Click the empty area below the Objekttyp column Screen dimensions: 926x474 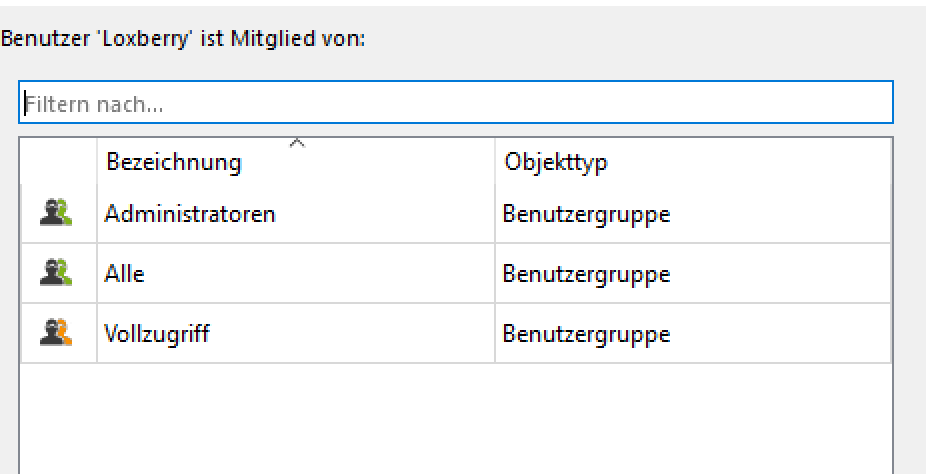(x=693, y=418)
